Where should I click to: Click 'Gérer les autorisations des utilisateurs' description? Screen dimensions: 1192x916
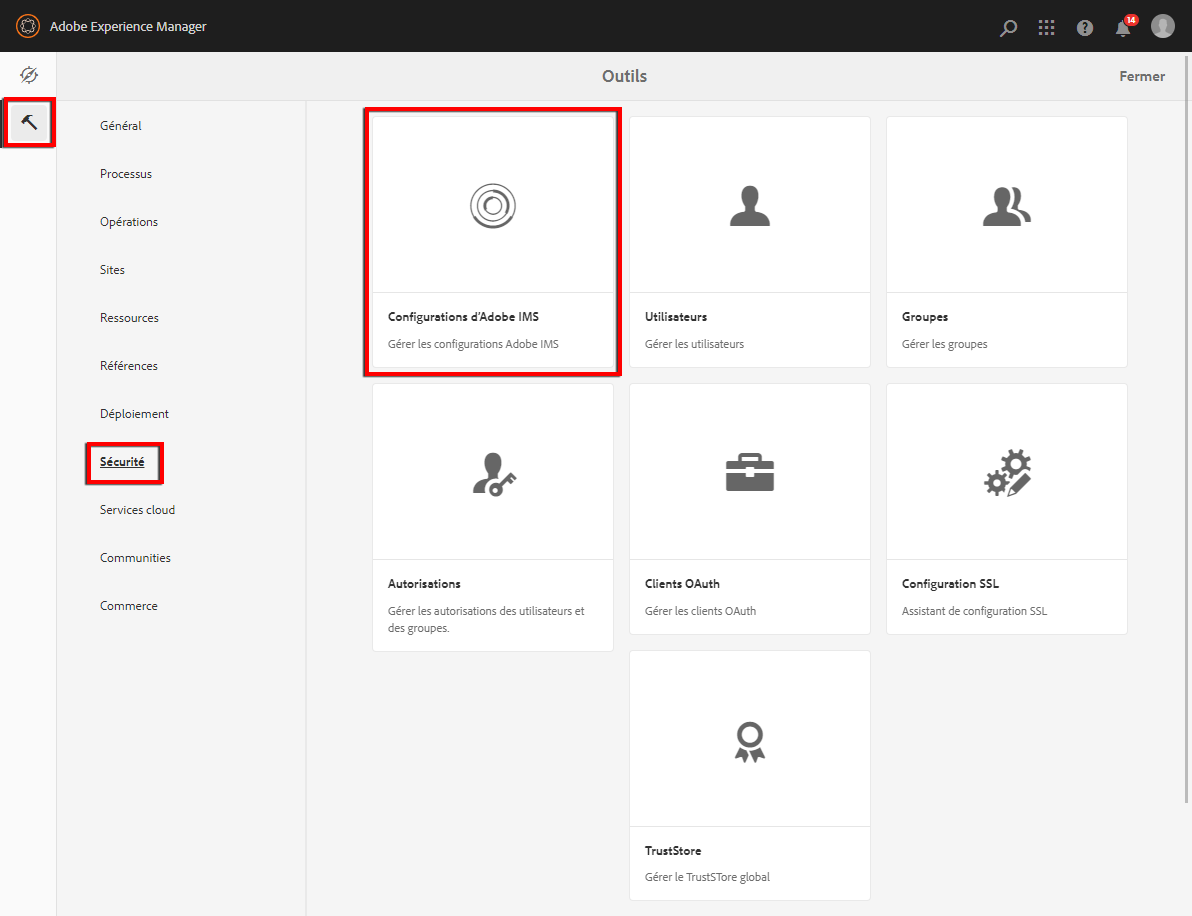(486, 619)
